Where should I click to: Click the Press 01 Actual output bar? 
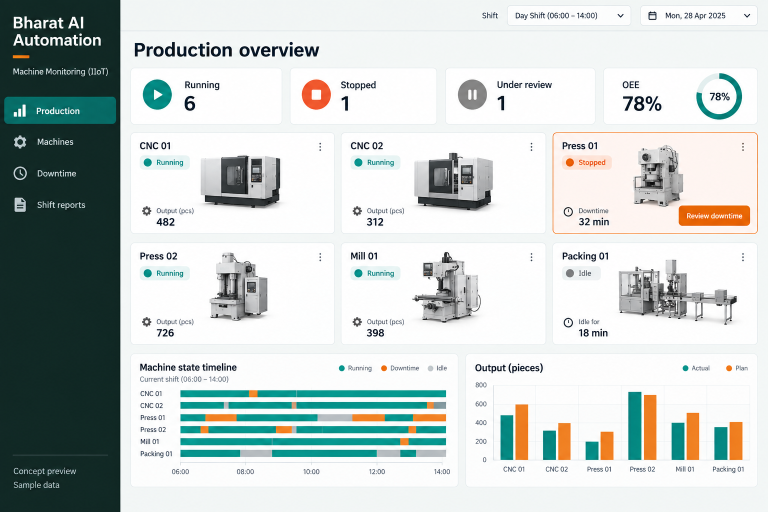pyautogui.click(x=592, y=451)
